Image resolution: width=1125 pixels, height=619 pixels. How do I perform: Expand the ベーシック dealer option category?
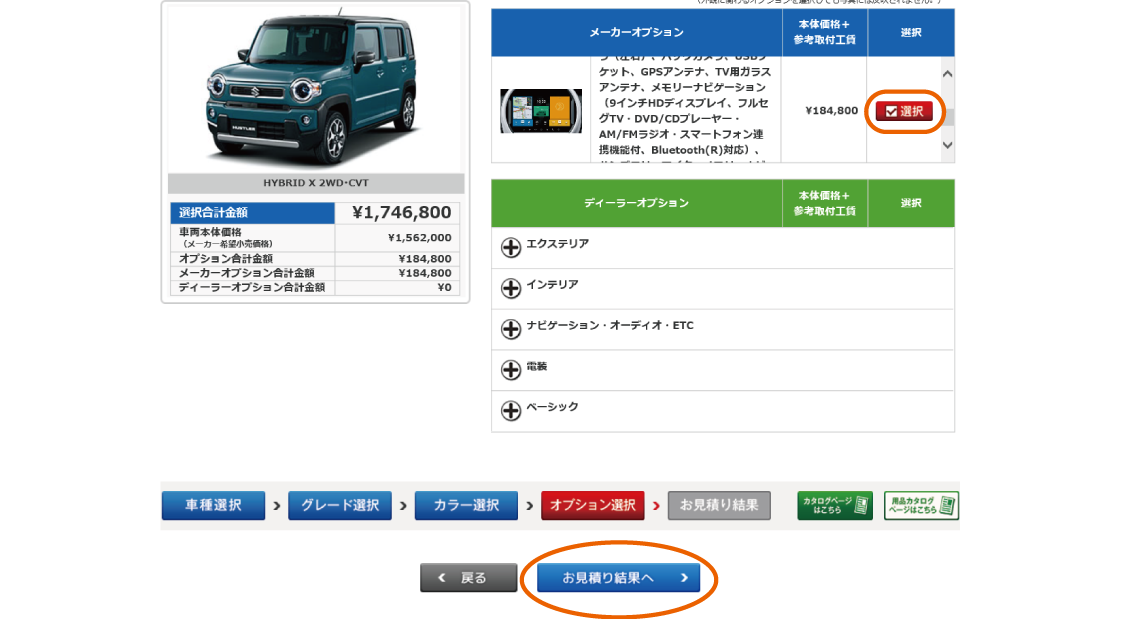(511, 411)
